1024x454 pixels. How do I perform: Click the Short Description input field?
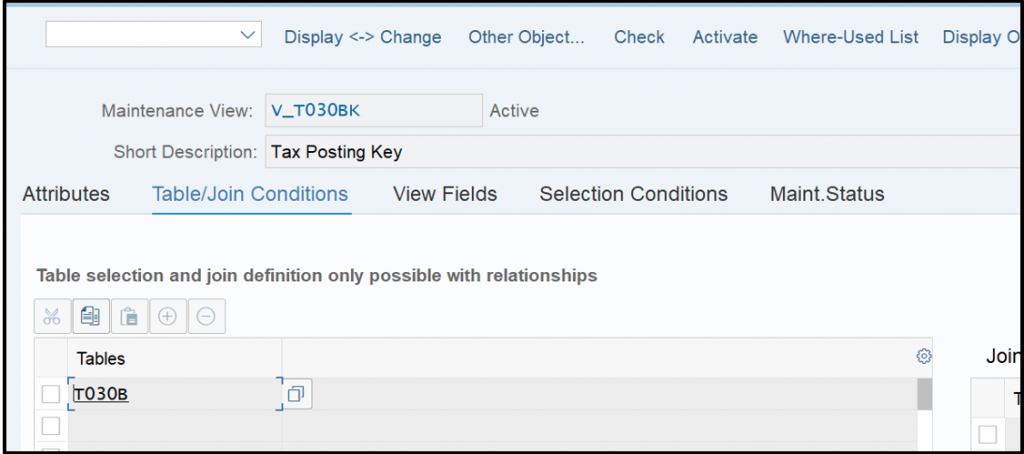tap(643, 153)
